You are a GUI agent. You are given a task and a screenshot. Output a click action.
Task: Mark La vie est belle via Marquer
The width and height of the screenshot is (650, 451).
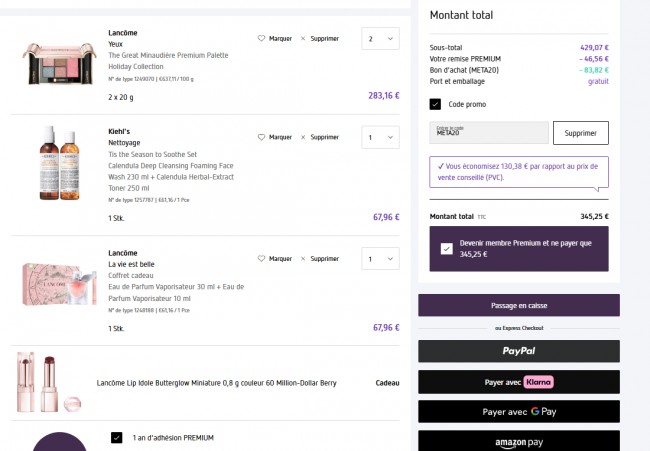[x=280, y=259]
